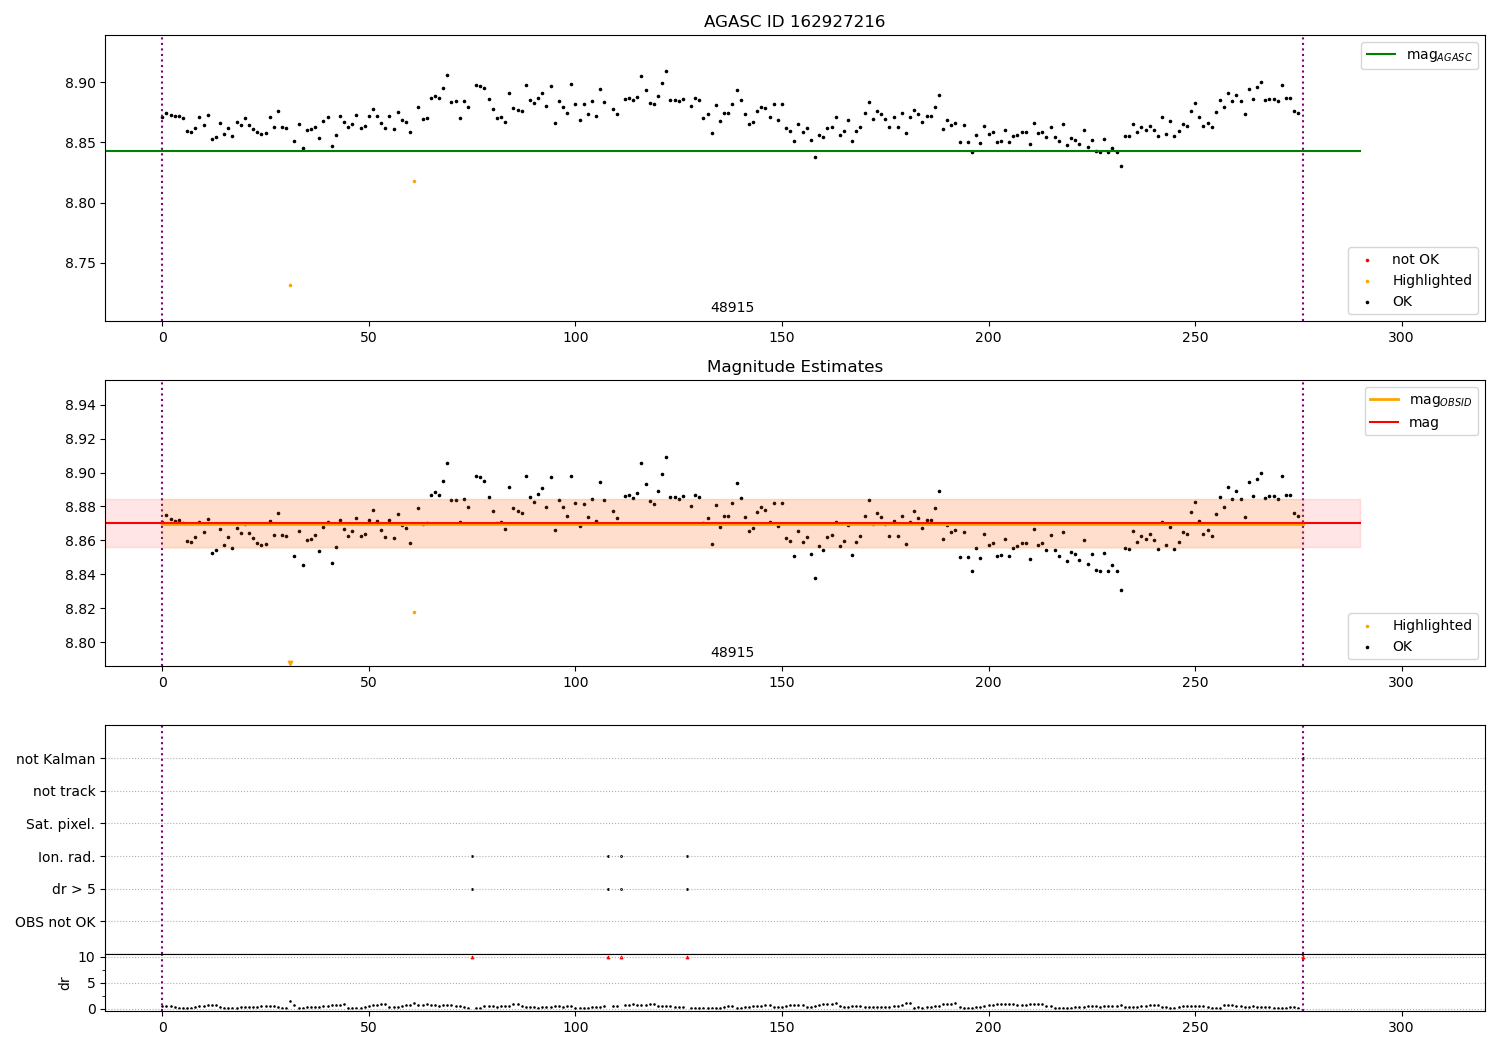Click the 8.86 y-tick in Magnitude Estimates plot
This screenshot has width=1500, height=1050.
coord(78,542)
